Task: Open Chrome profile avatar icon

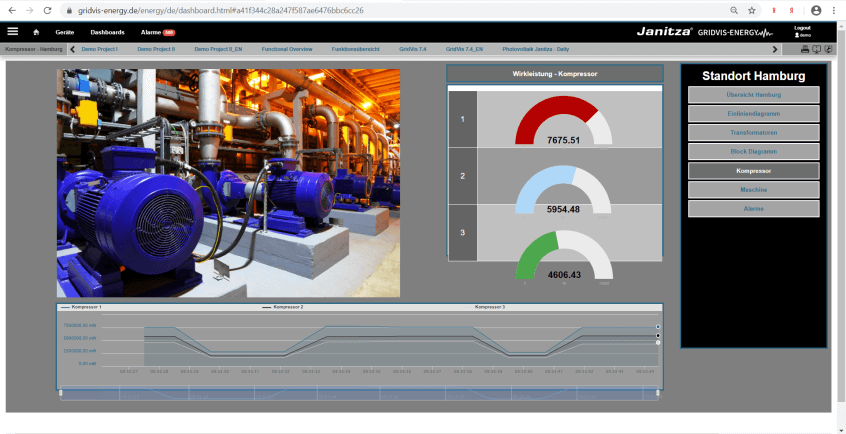Action: point(816,10)
